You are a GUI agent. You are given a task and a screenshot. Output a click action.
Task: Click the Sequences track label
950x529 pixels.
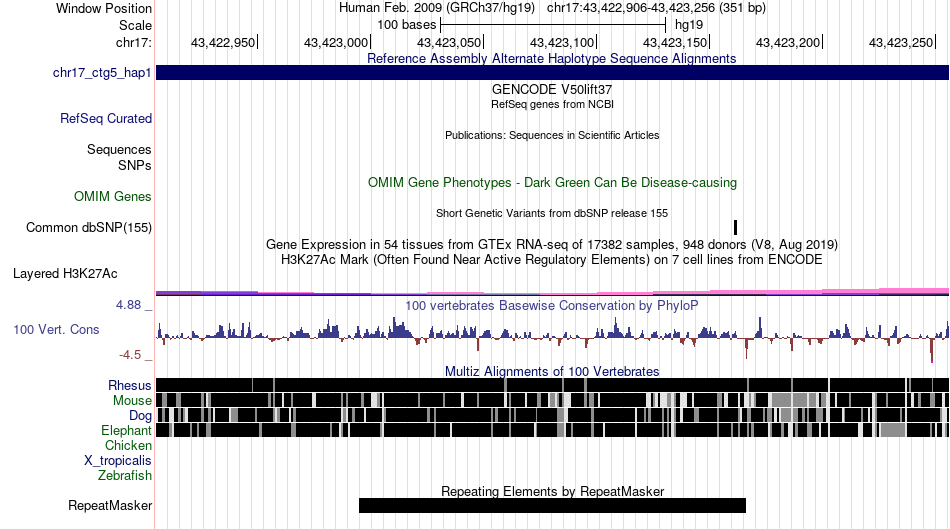tap(119, 149)
